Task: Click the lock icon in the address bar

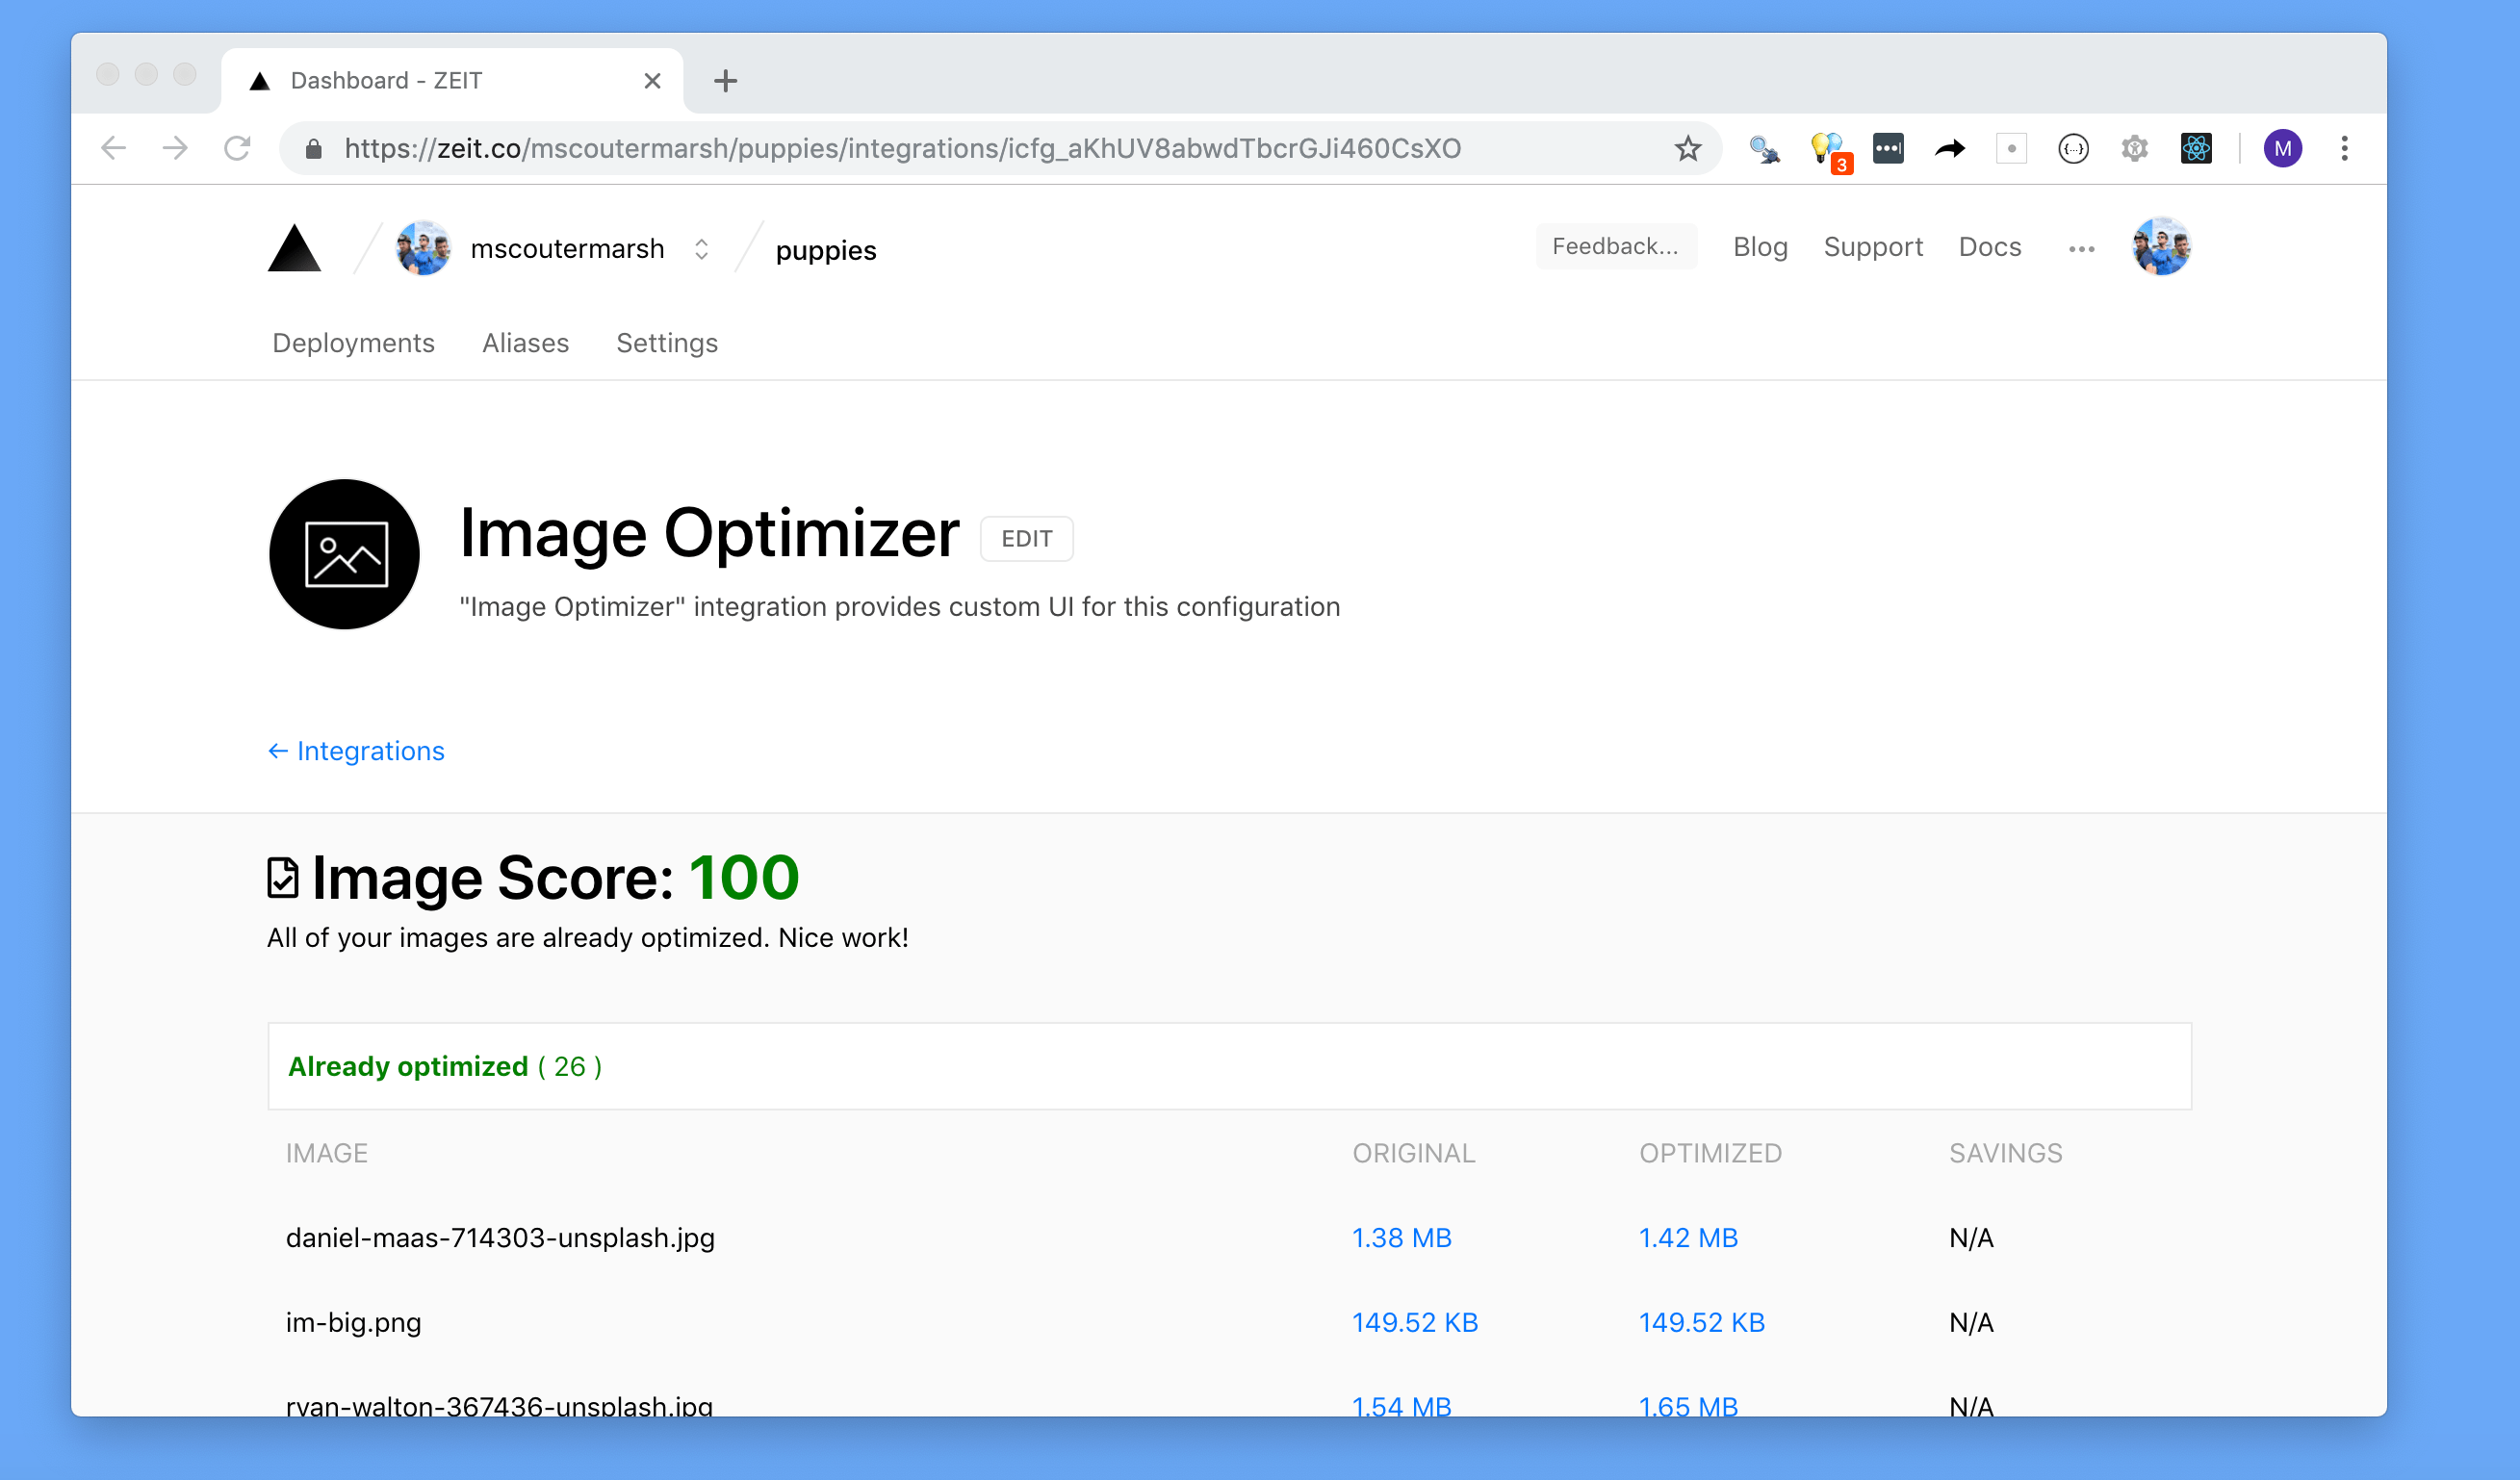Action: point(314,149)
